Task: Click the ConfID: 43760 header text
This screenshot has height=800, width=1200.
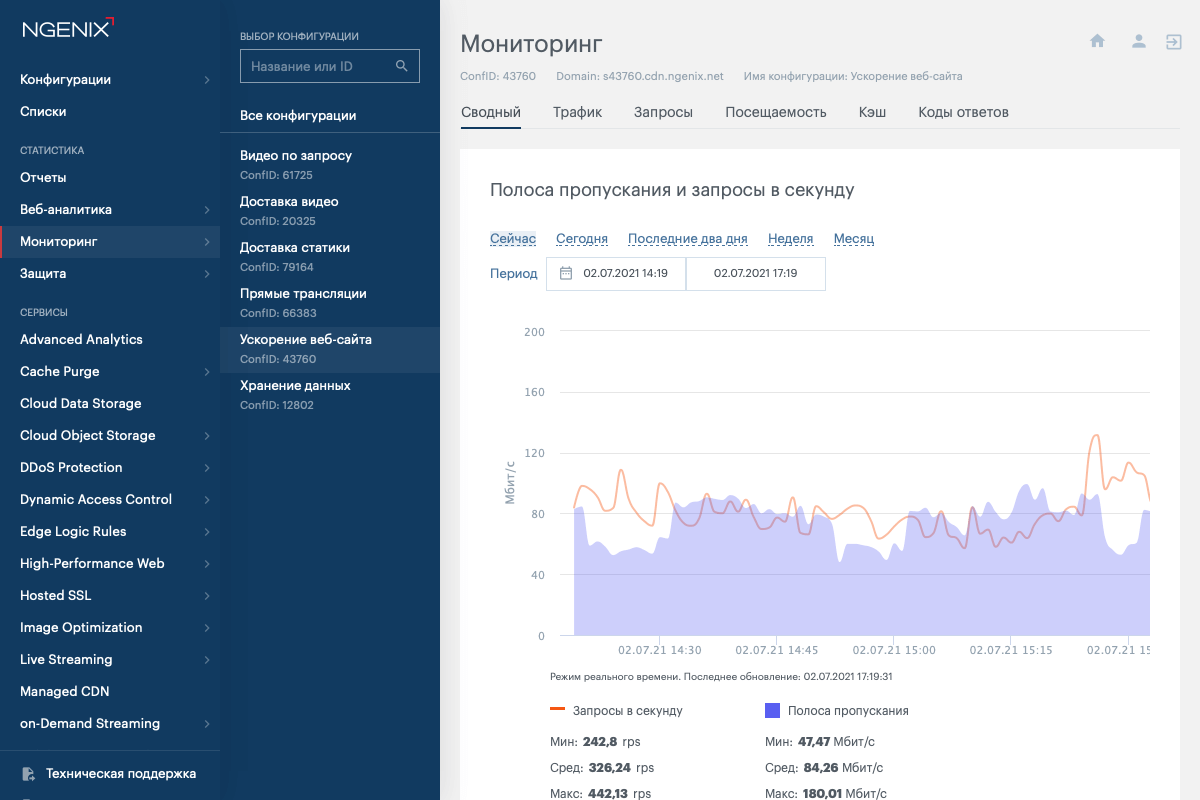Action: coord(498,76)
